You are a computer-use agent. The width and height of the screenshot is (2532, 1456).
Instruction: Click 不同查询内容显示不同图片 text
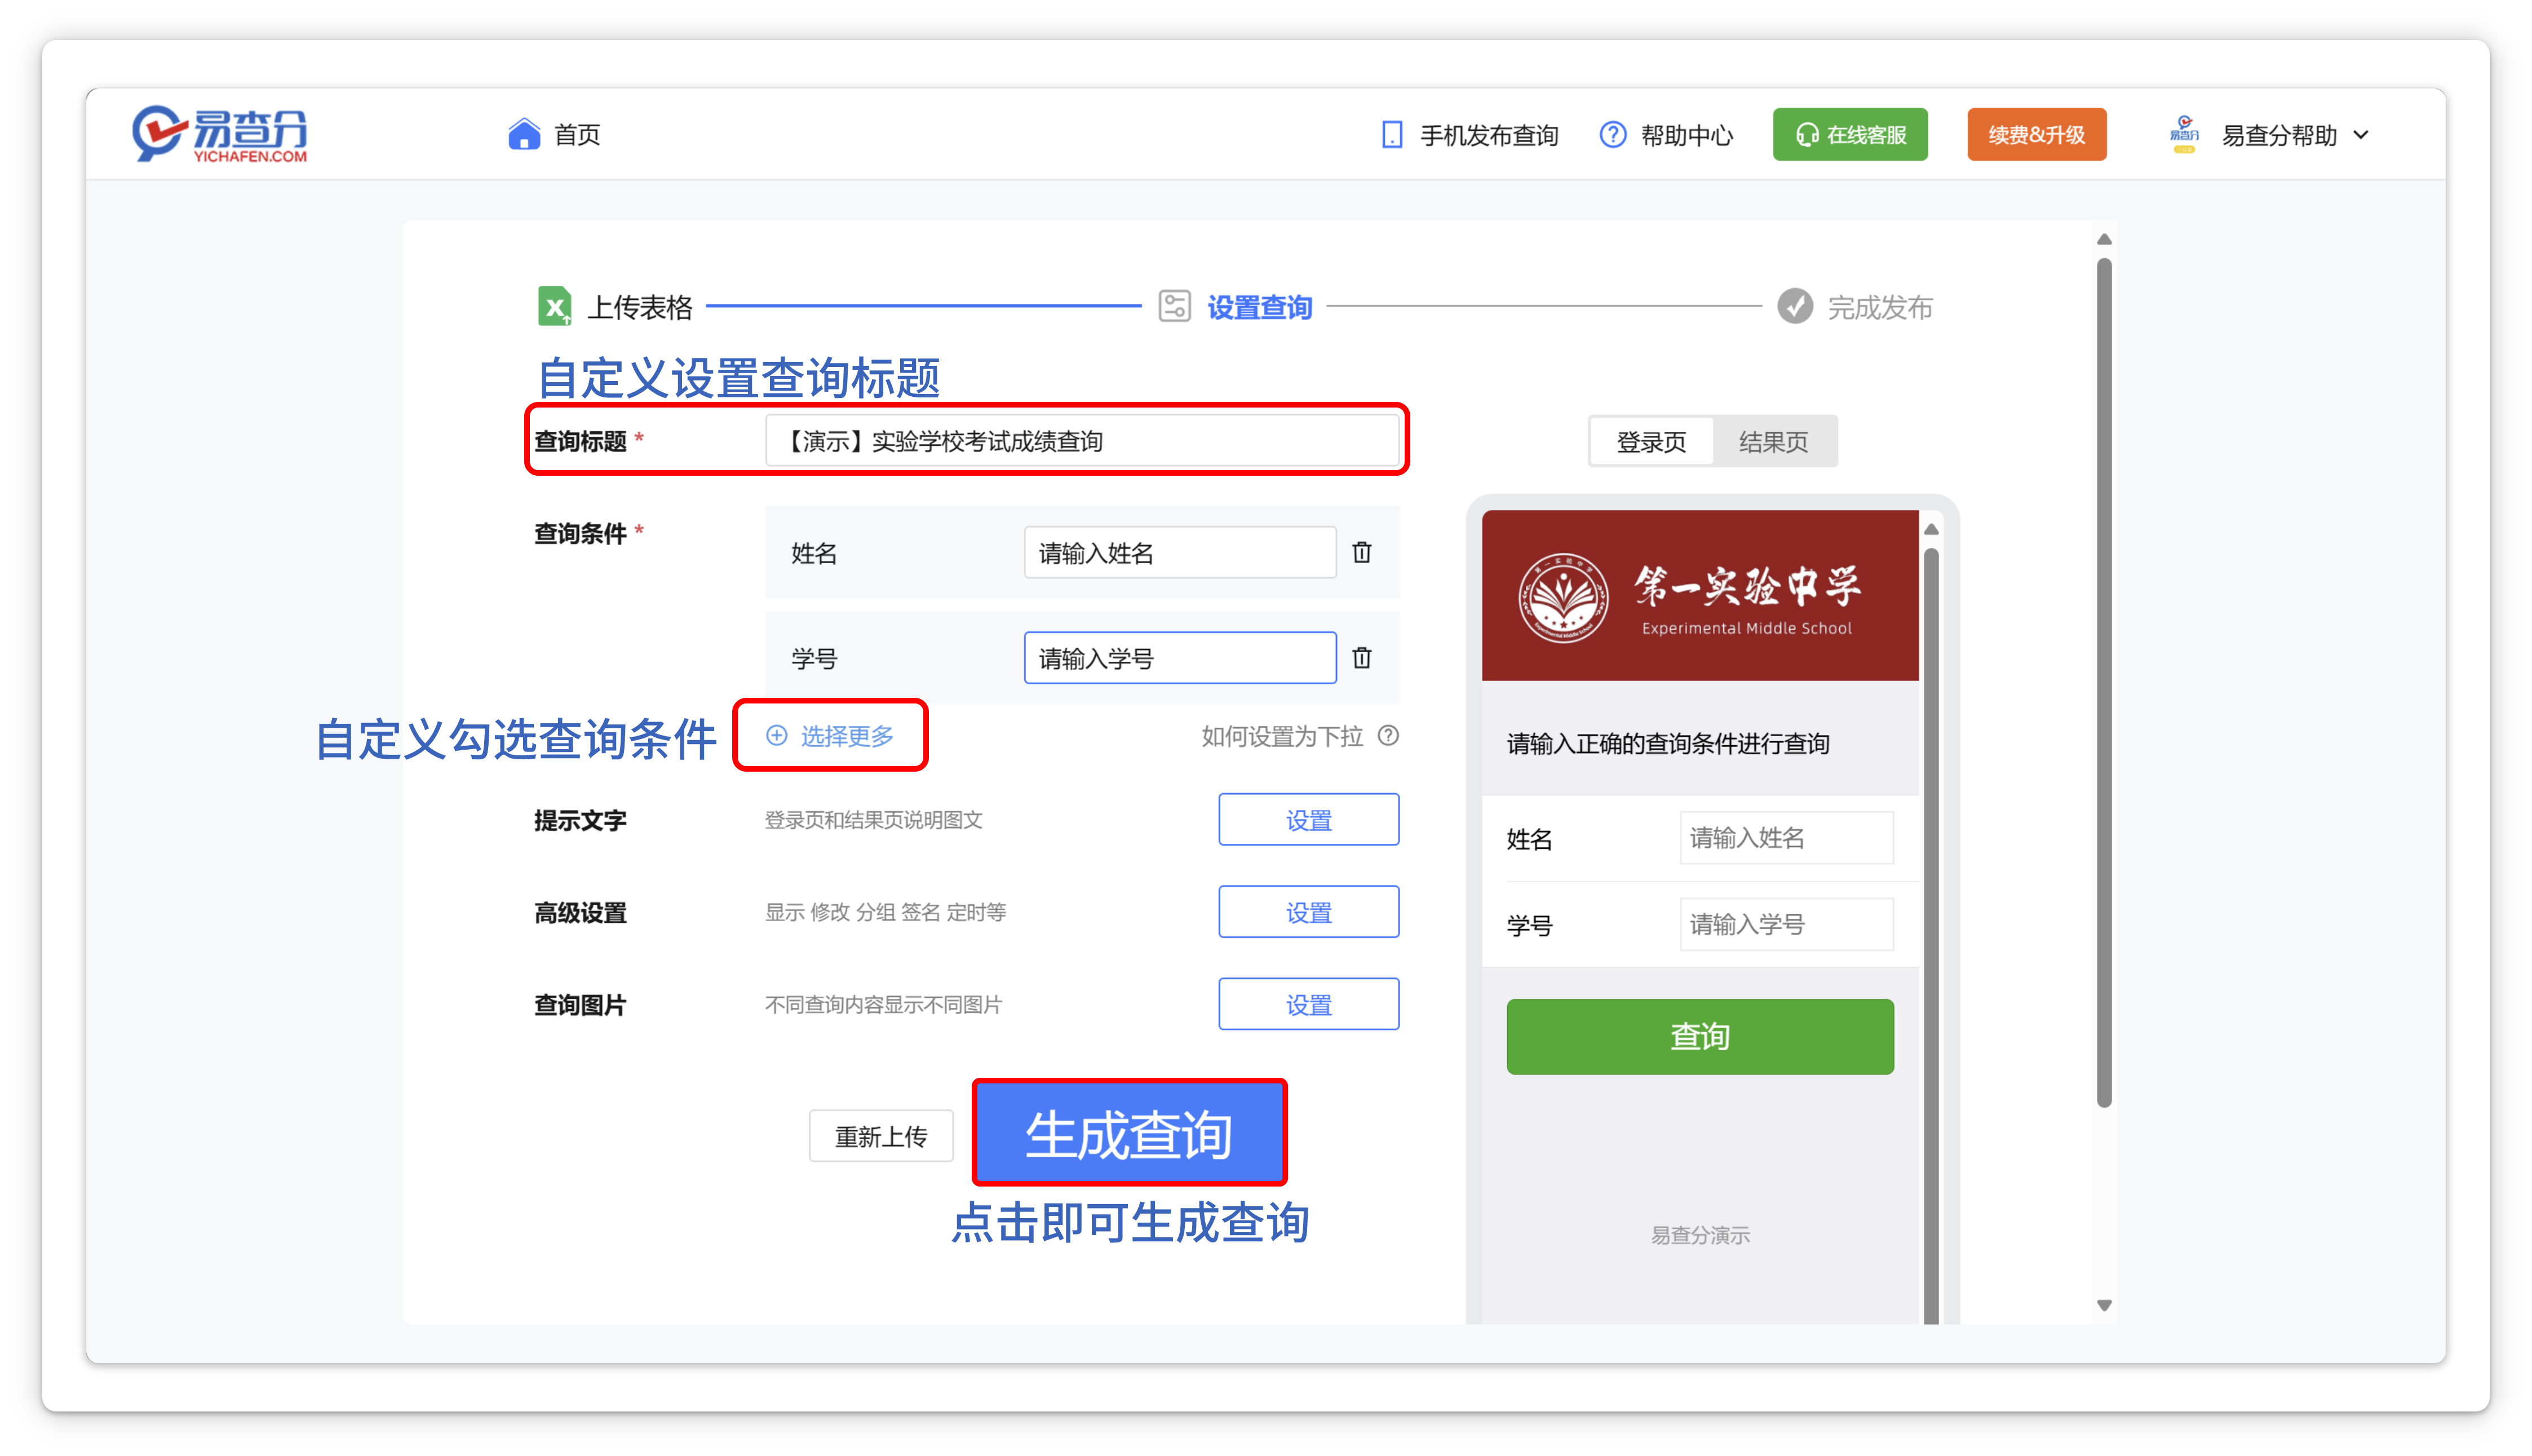pyautogui.click(x=883, y=1004)
